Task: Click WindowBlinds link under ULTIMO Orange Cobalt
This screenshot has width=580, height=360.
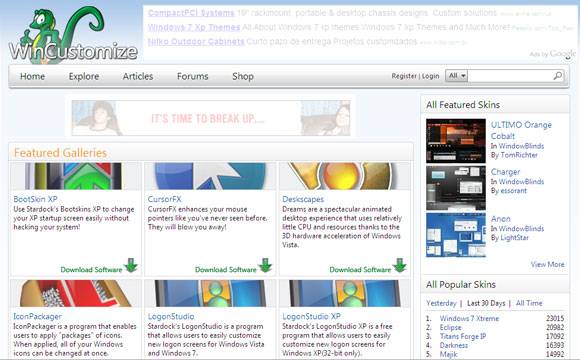Action: pos(521,146)
